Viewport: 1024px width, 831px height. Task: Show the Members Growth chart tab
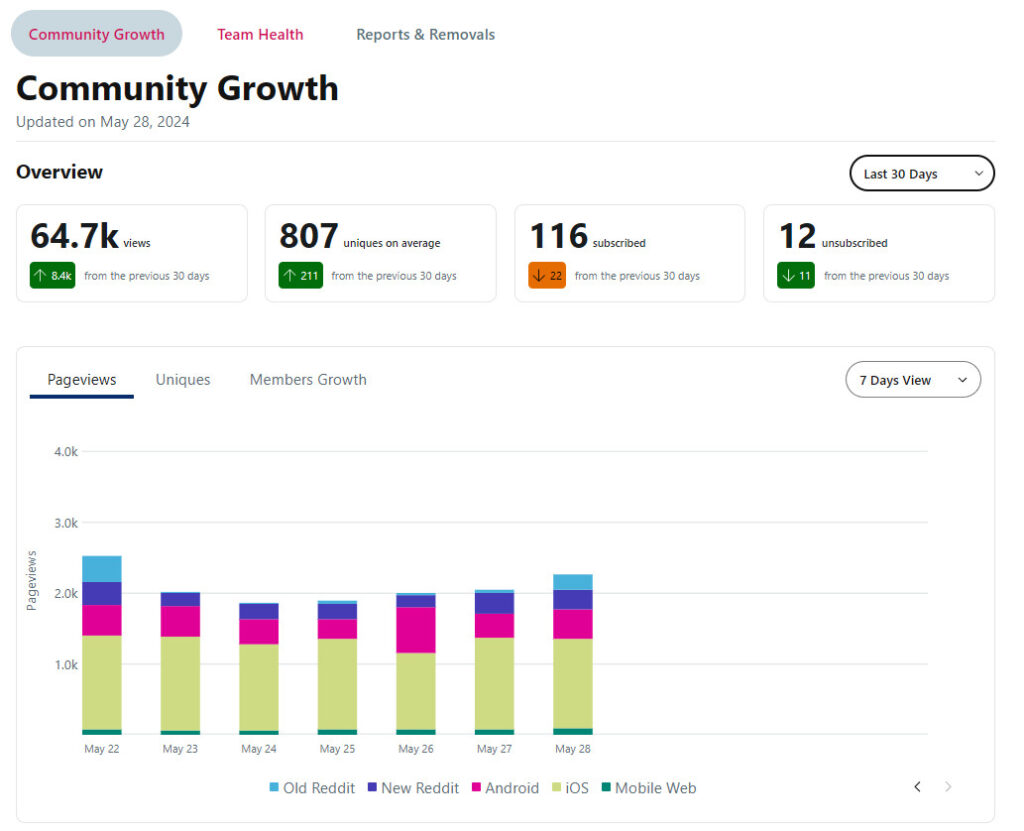pos(308,380)
